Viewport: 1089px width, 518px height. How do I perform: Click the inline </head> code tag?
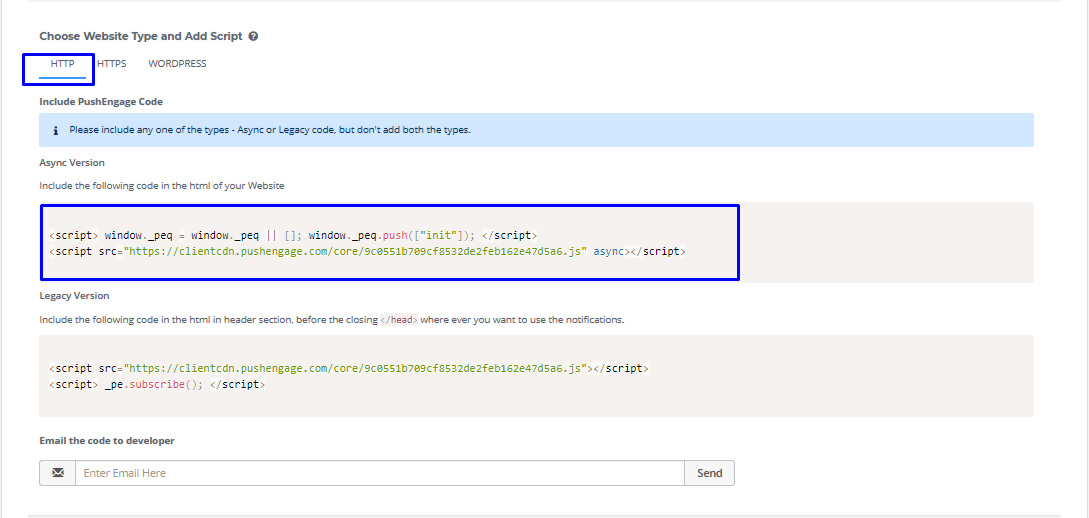(x=399, y=321)
